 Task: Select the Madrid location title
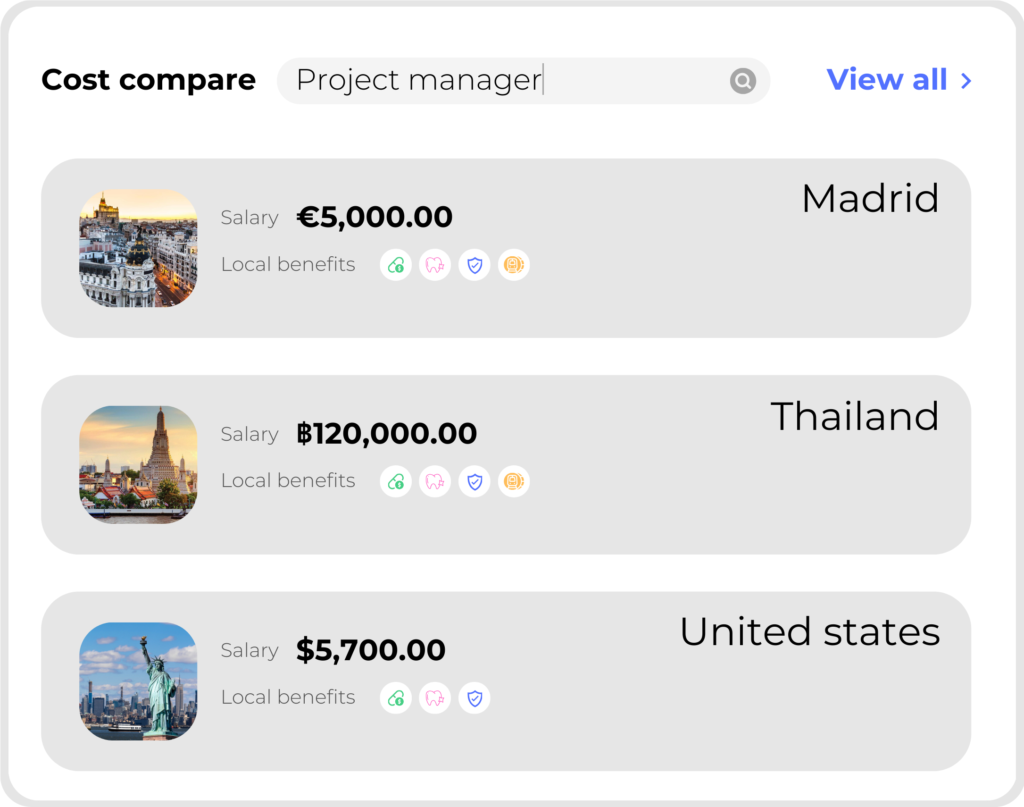[870, 199]
